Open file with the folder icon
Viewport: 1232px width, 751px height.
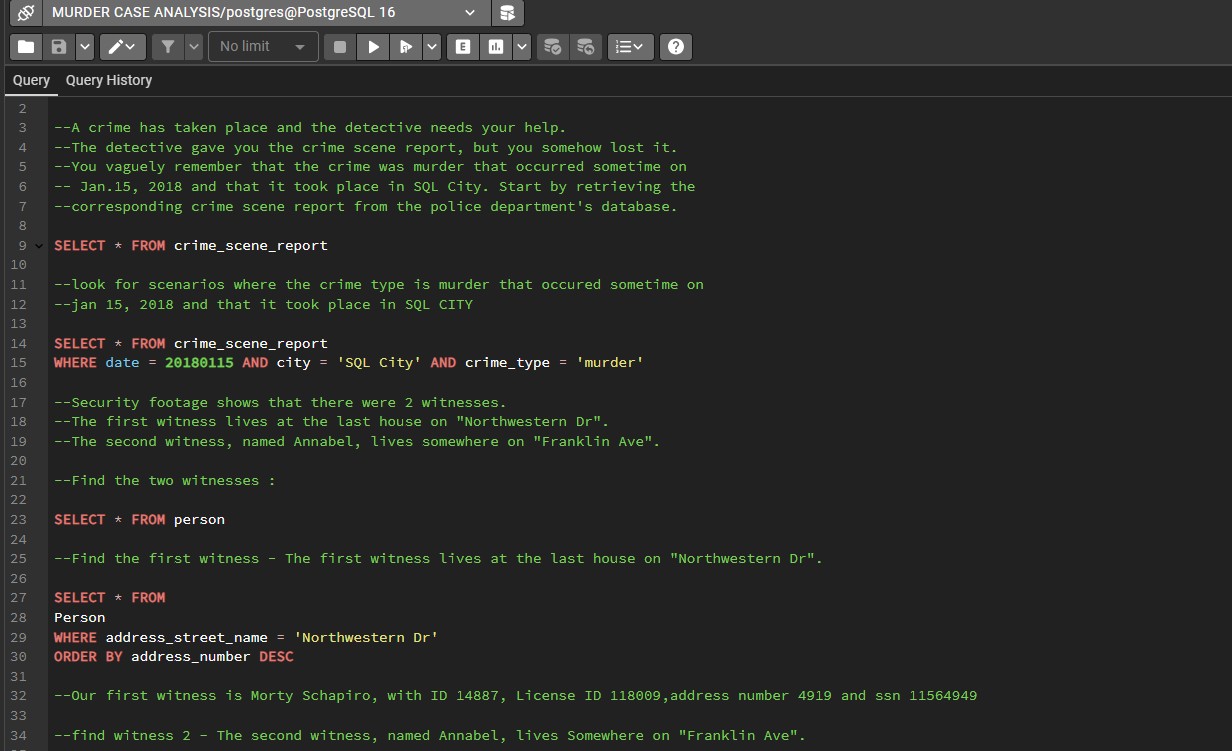(26, 47)
